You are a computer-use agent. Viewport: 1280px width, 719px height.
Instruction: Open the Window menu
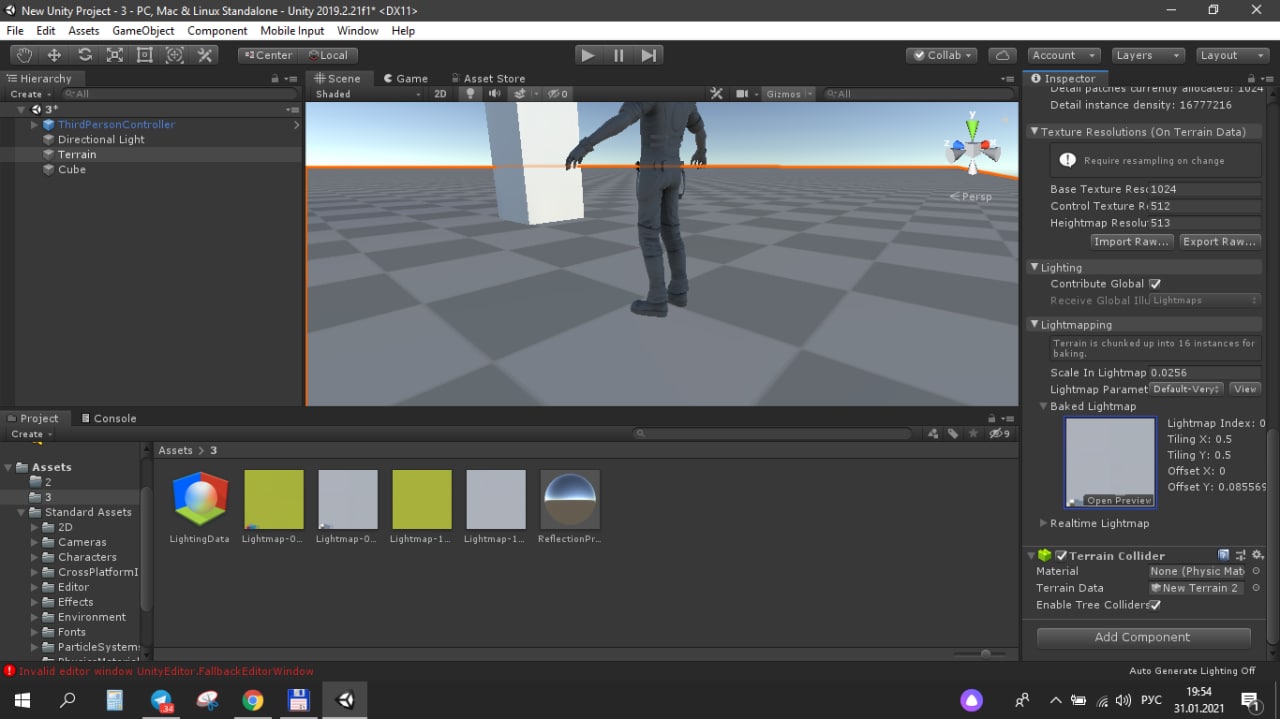357,31
